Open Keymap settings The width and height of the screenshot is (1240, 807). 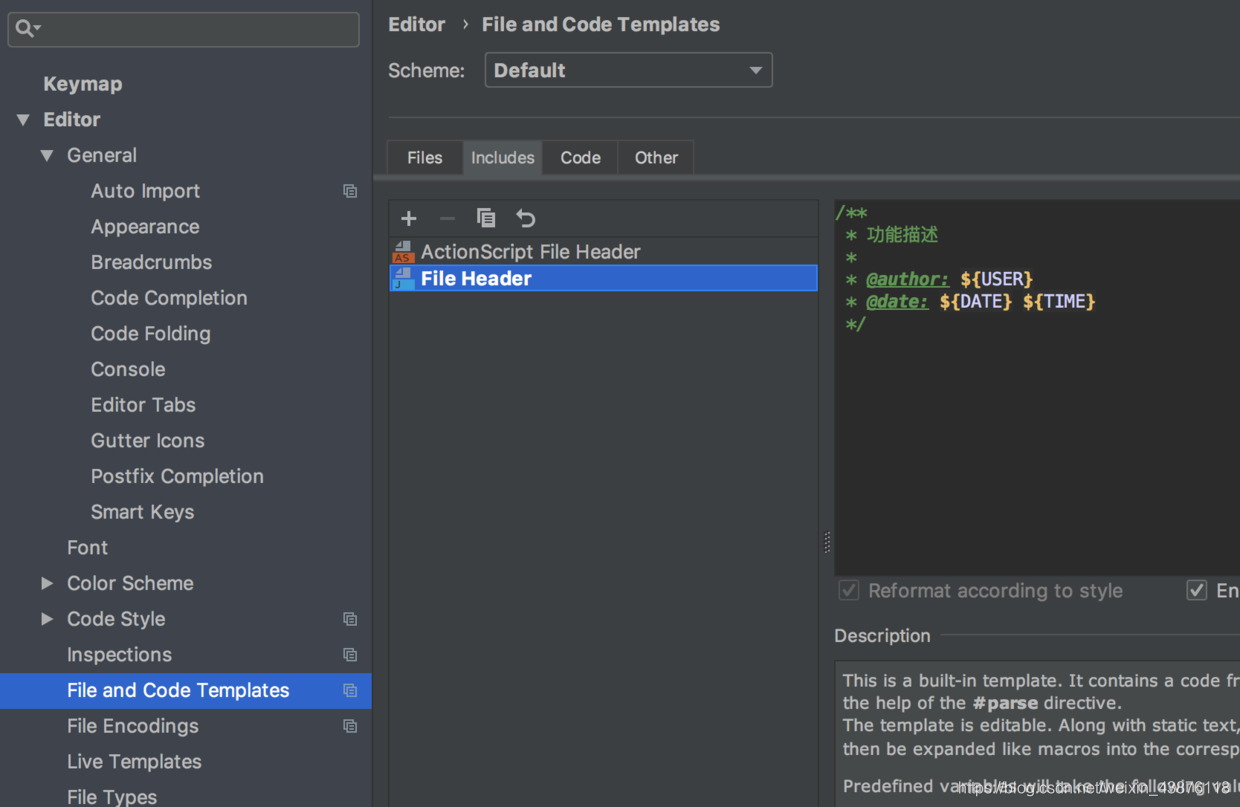point(83,84)
